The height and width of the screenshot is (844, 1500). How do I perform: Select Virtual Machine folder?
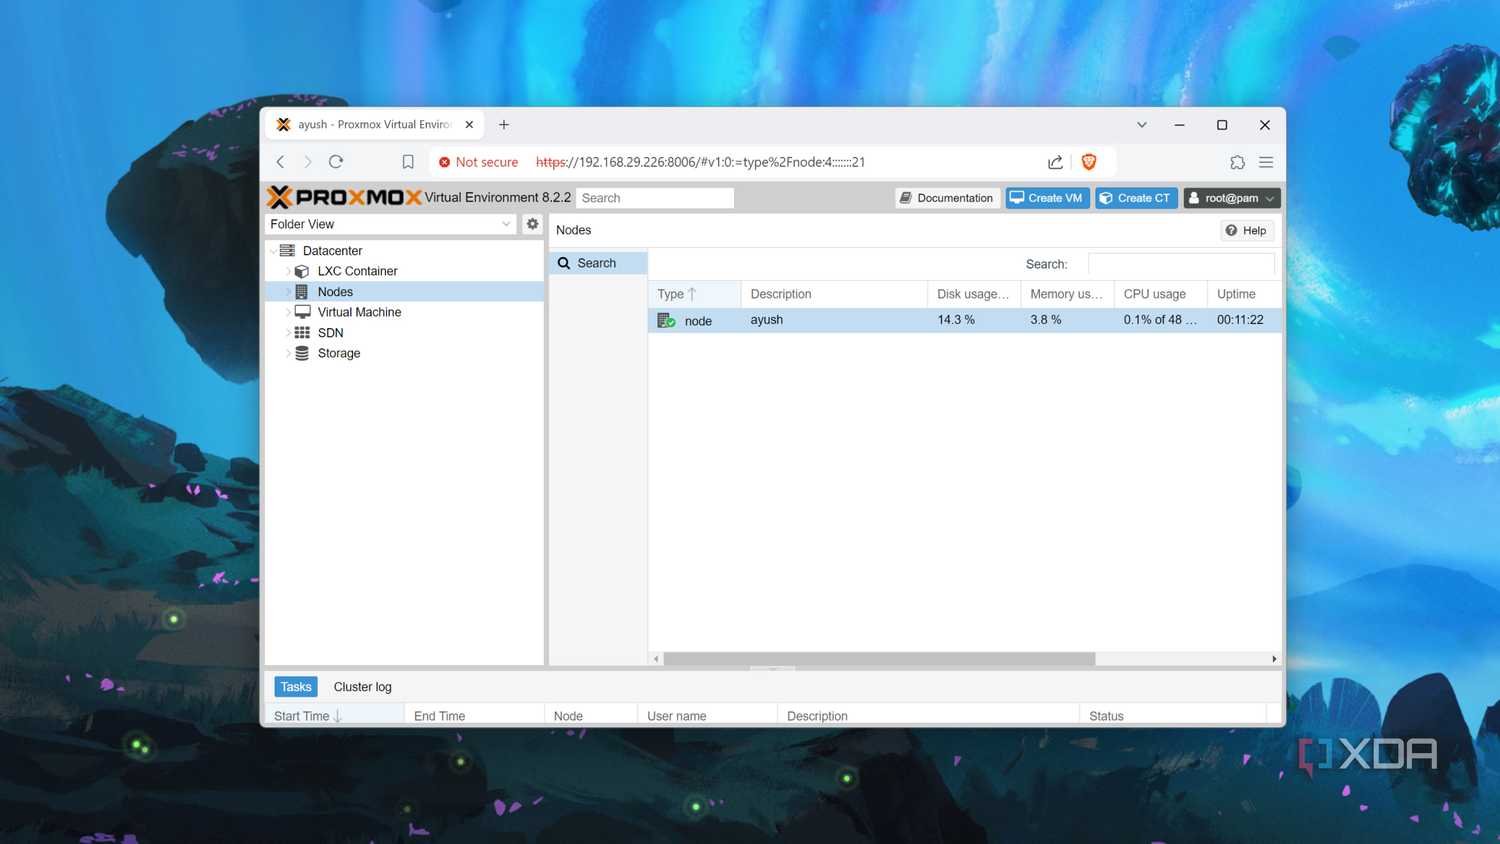pos(359,312)
